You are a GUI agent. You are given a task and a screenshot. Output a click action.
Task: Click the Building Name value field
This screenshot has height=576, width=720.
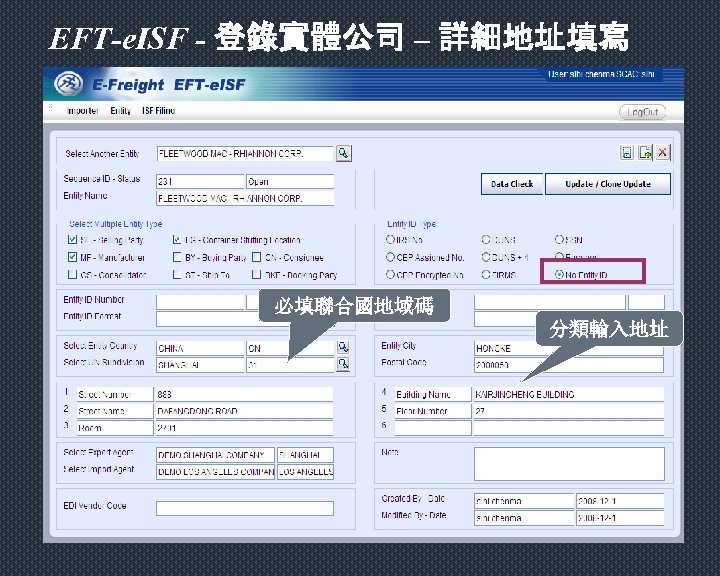point(569,394)
